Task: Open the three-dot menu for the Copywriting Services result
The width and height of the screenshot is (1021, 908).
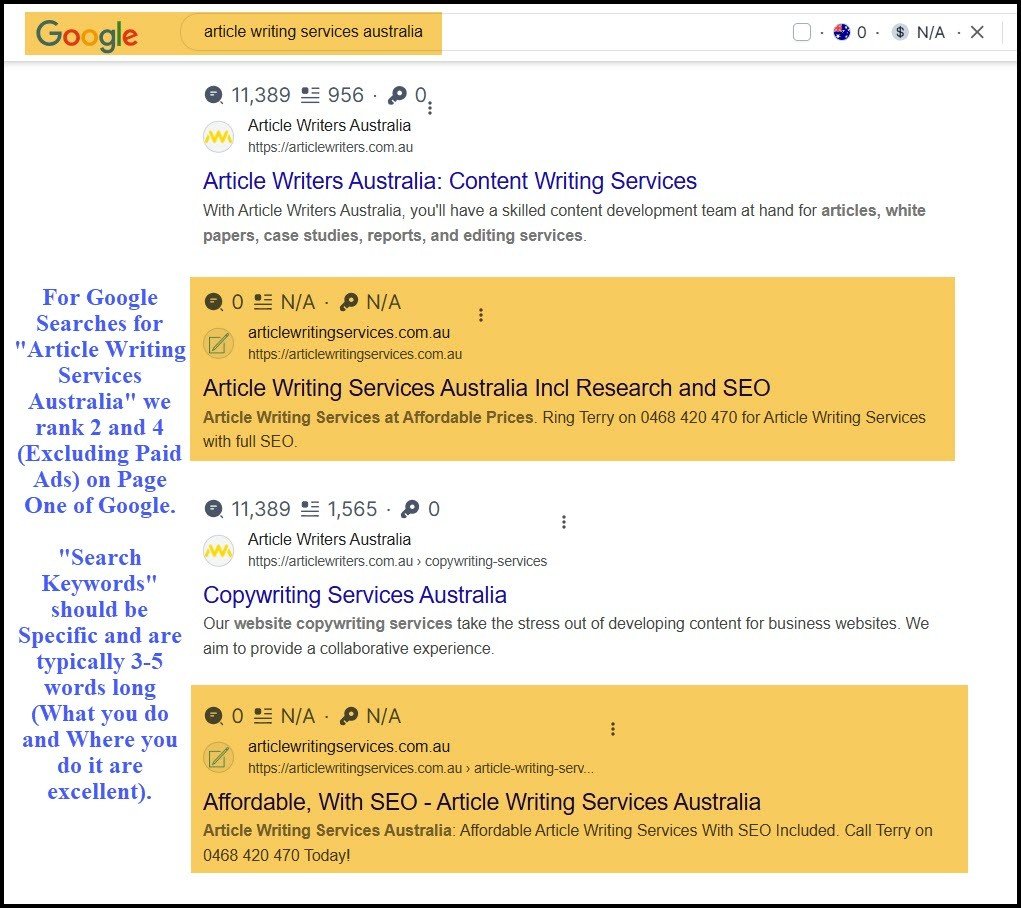Action: (x=564, y=522)
